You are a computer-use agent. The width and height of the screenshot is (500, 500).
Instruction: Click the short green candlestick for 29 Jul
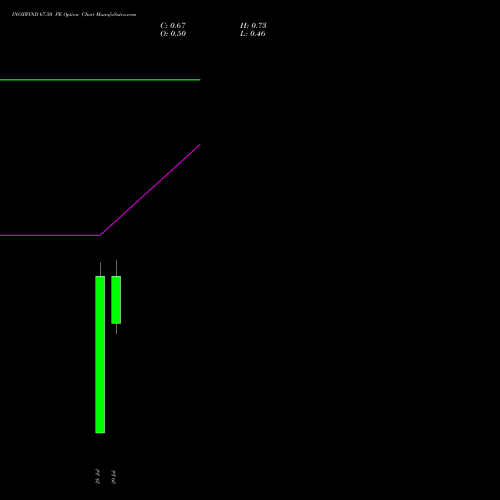point(116,299)
